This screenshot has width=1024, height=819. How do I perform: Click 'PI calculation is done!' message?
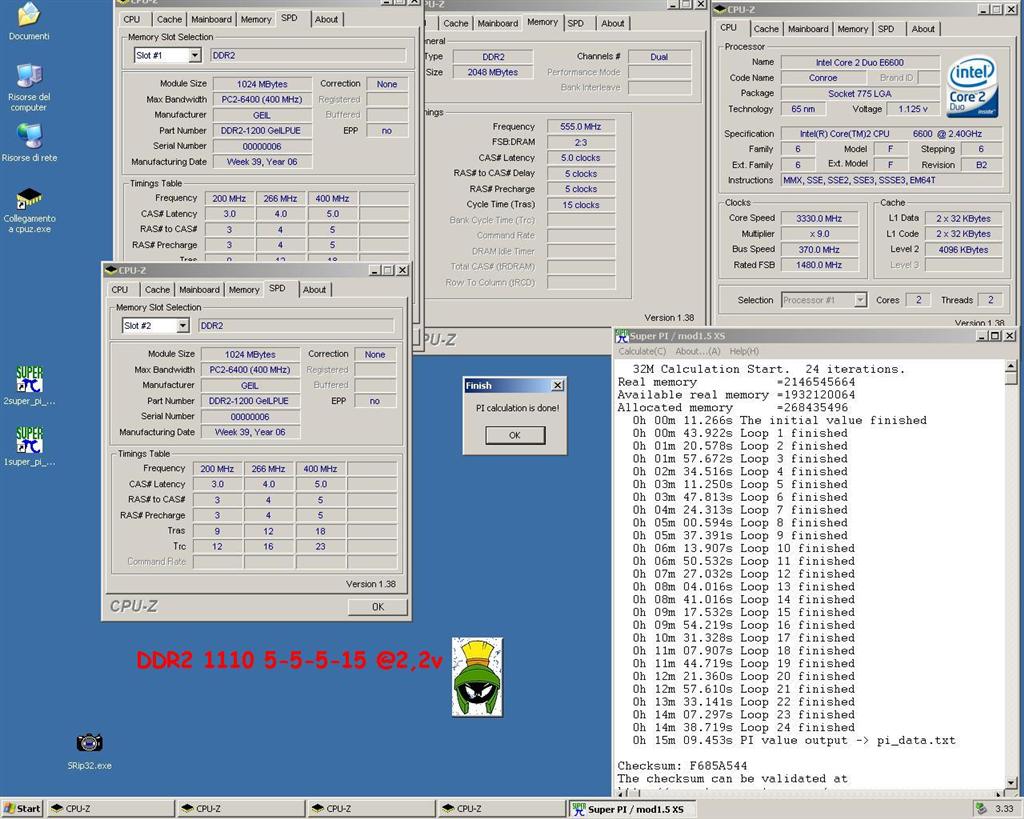517,408
